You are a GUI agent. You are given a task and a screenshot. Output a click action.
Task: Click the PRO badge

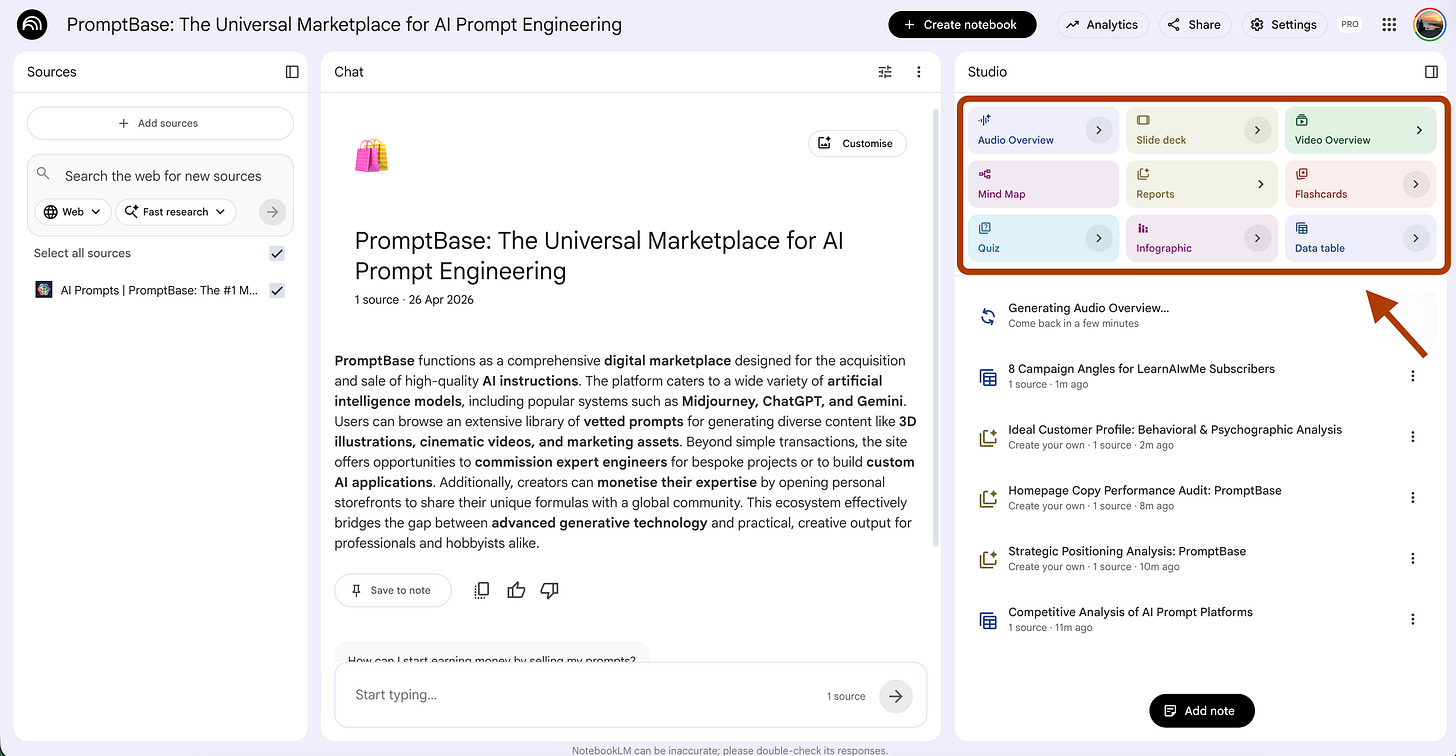click(x=1350, y=25)
